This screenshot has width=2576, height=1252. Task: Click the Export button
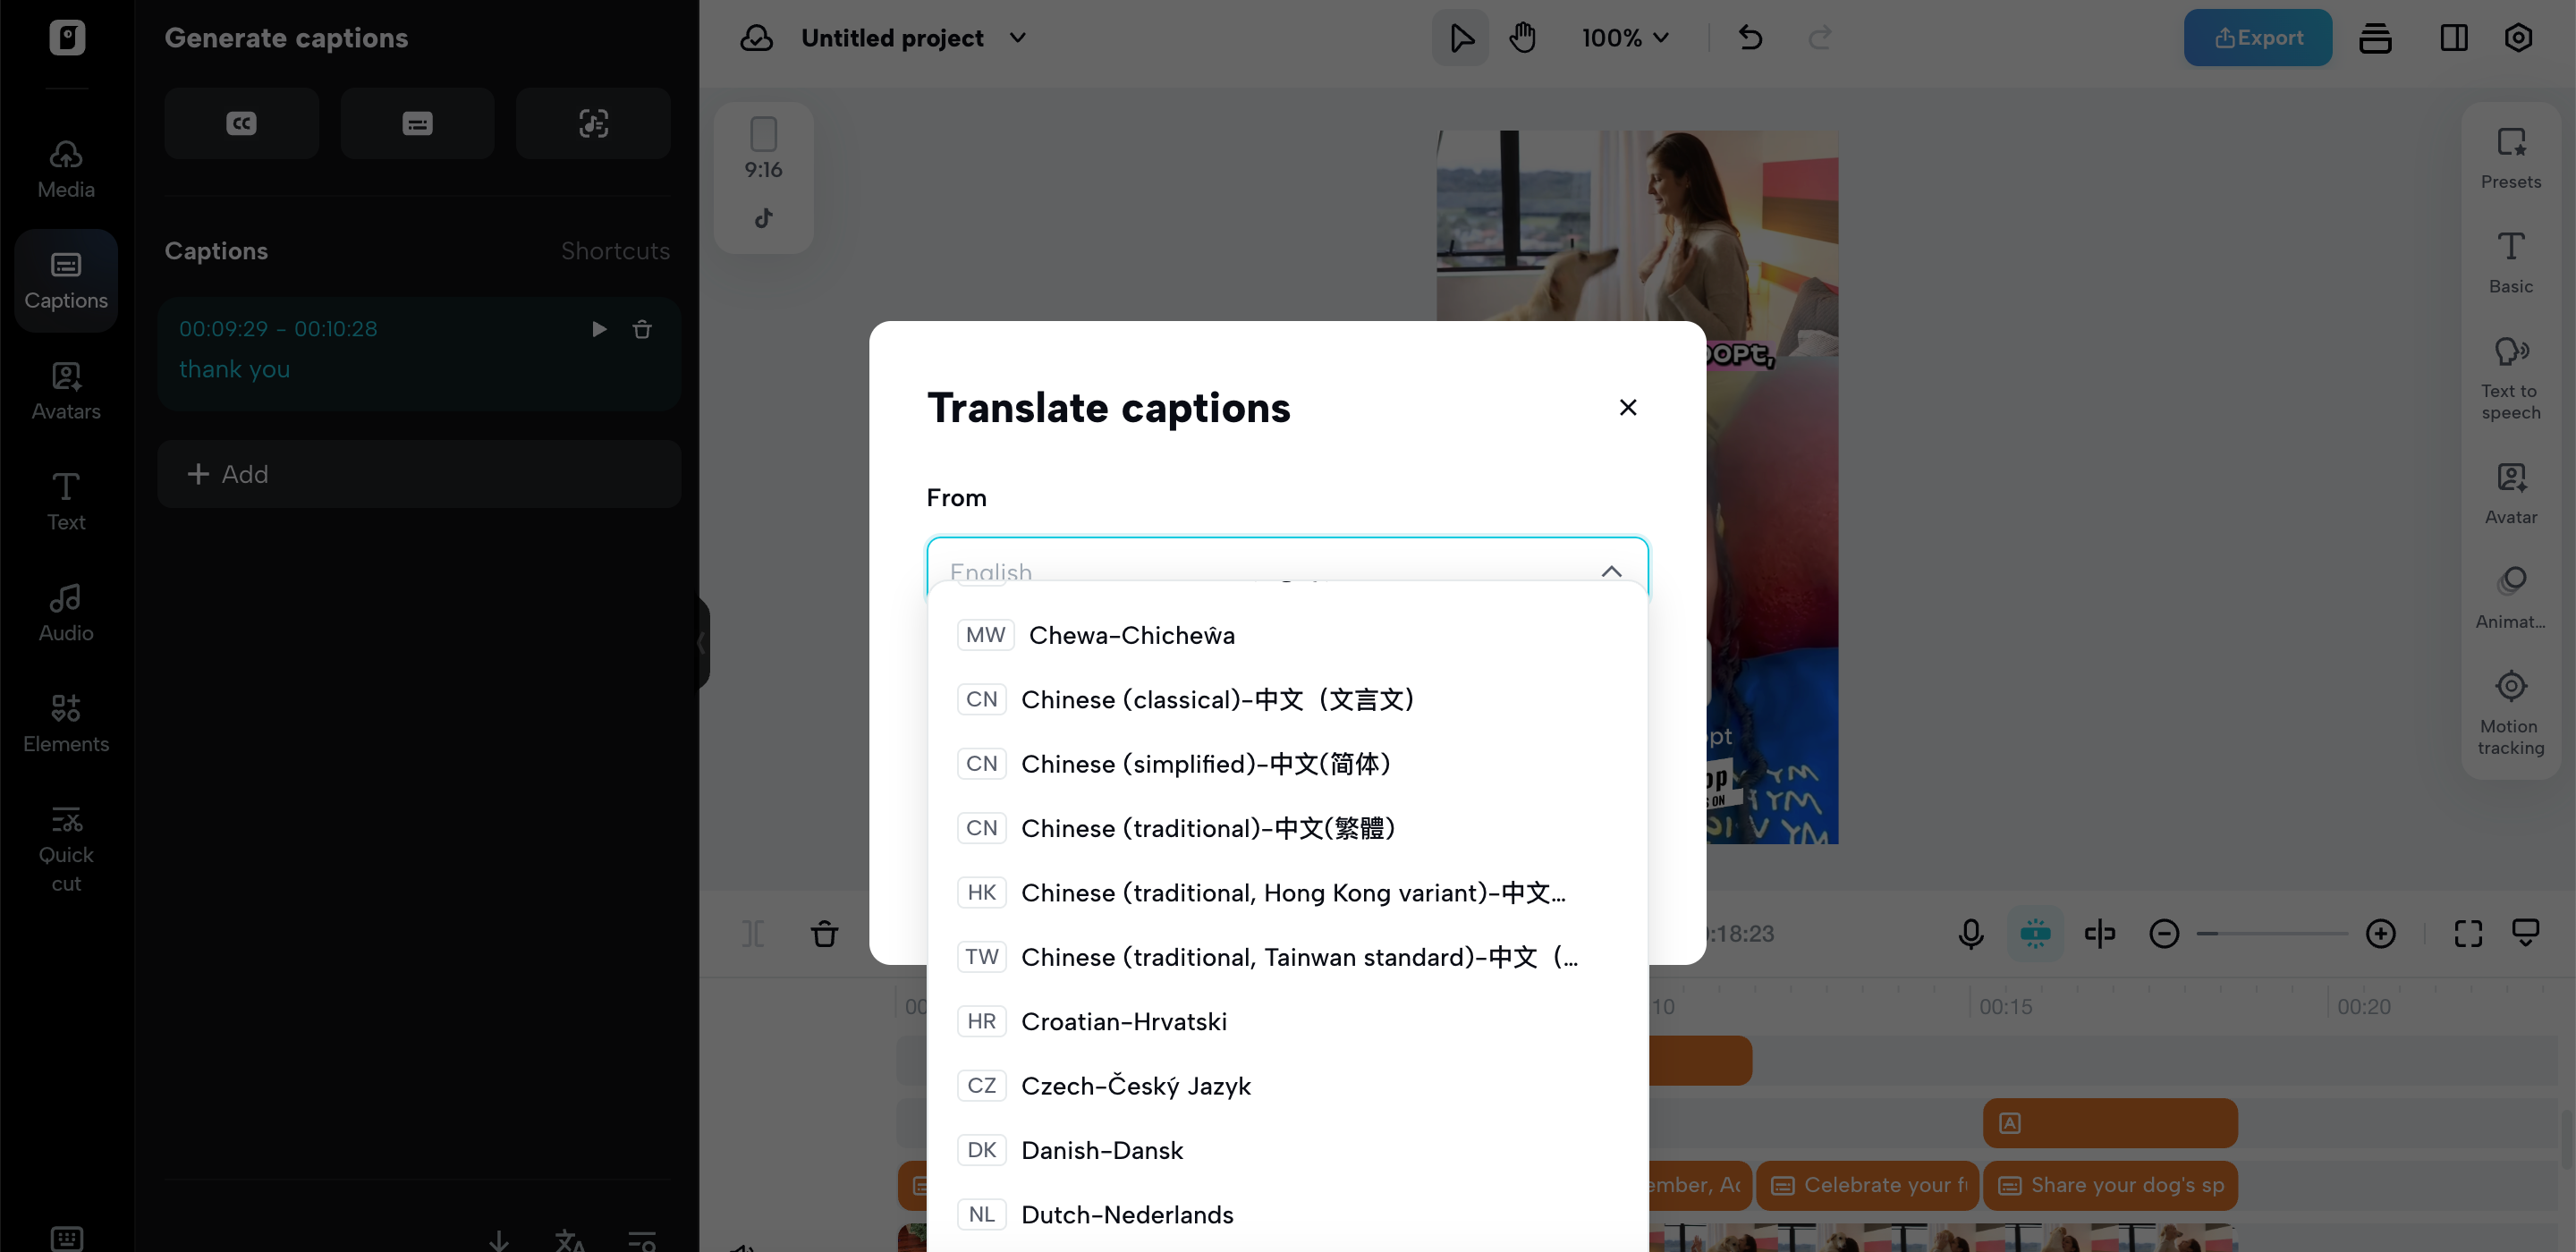pos(2258,37)
